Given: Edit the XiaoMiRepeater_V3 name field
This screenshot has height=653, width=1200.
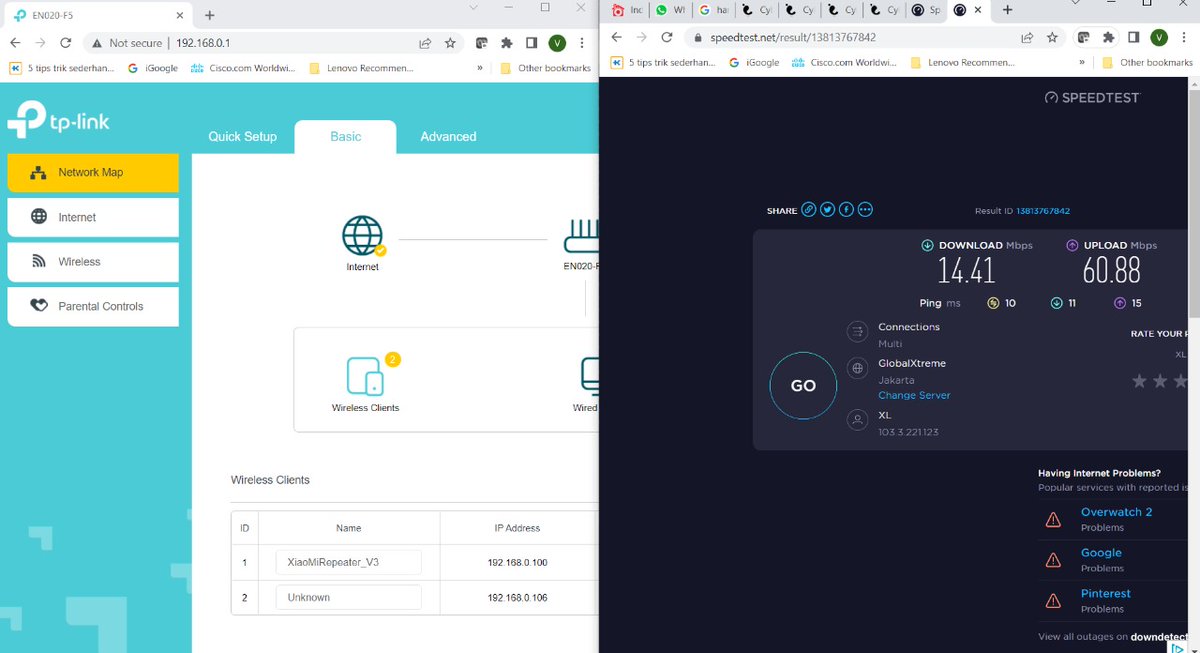Looking at the screenshot, I should (x=349, y=562).
